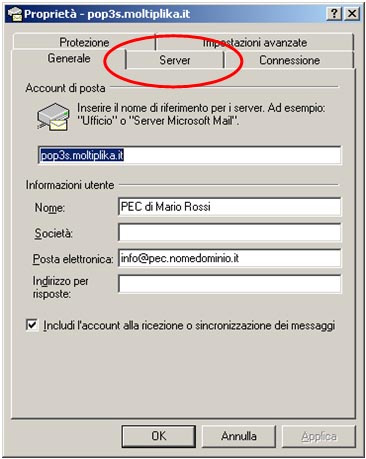Select the Generale tab
366x459 pixels.
point(69,58)
